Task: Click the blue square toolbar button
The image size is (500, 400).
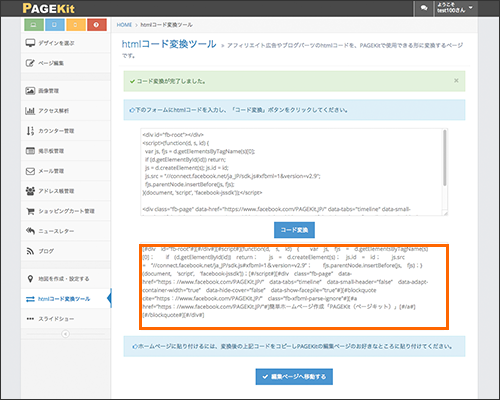Action: 55,25
